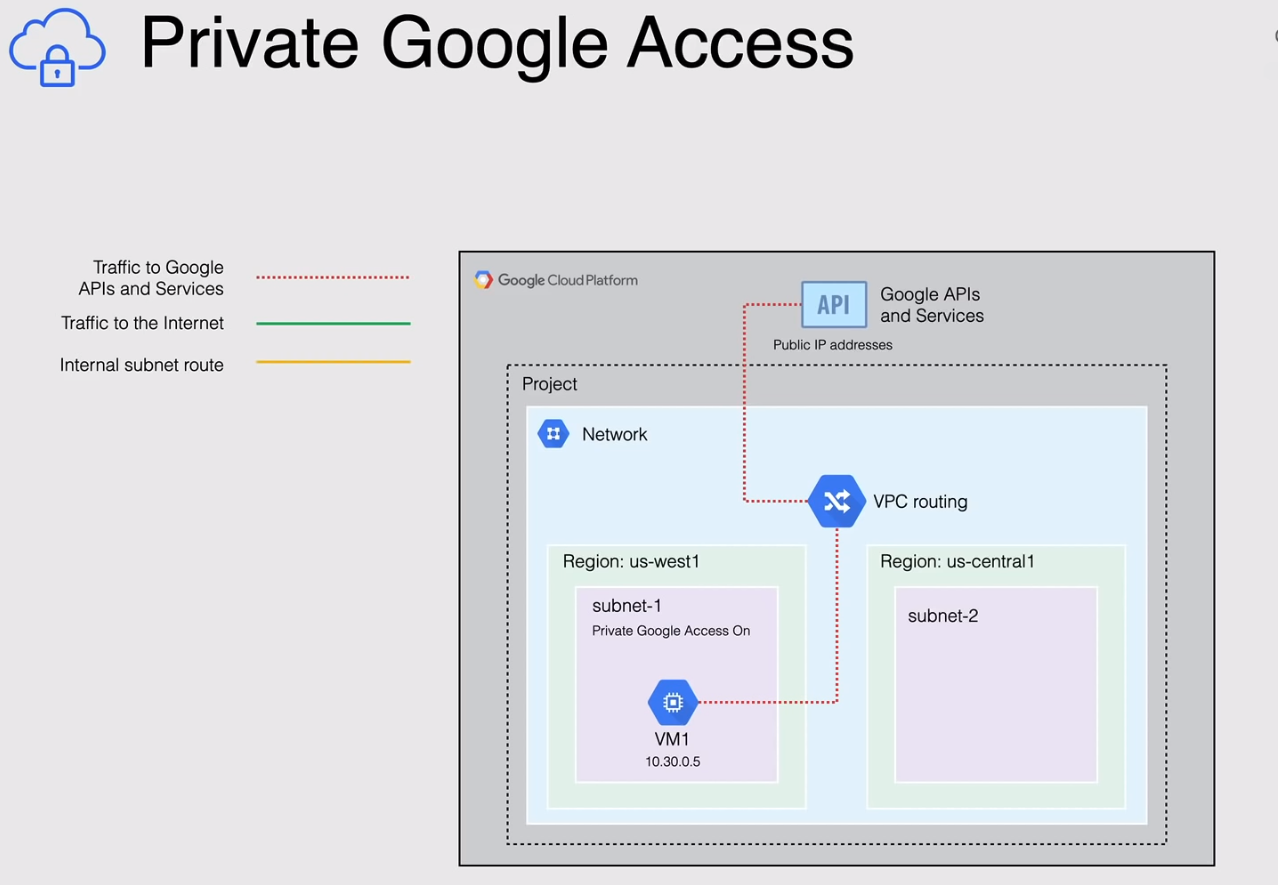Click the Google Cloud Platform logo
Viewport: 1278px width, 885px height.
pyautogui.click(x=483, y=280)
